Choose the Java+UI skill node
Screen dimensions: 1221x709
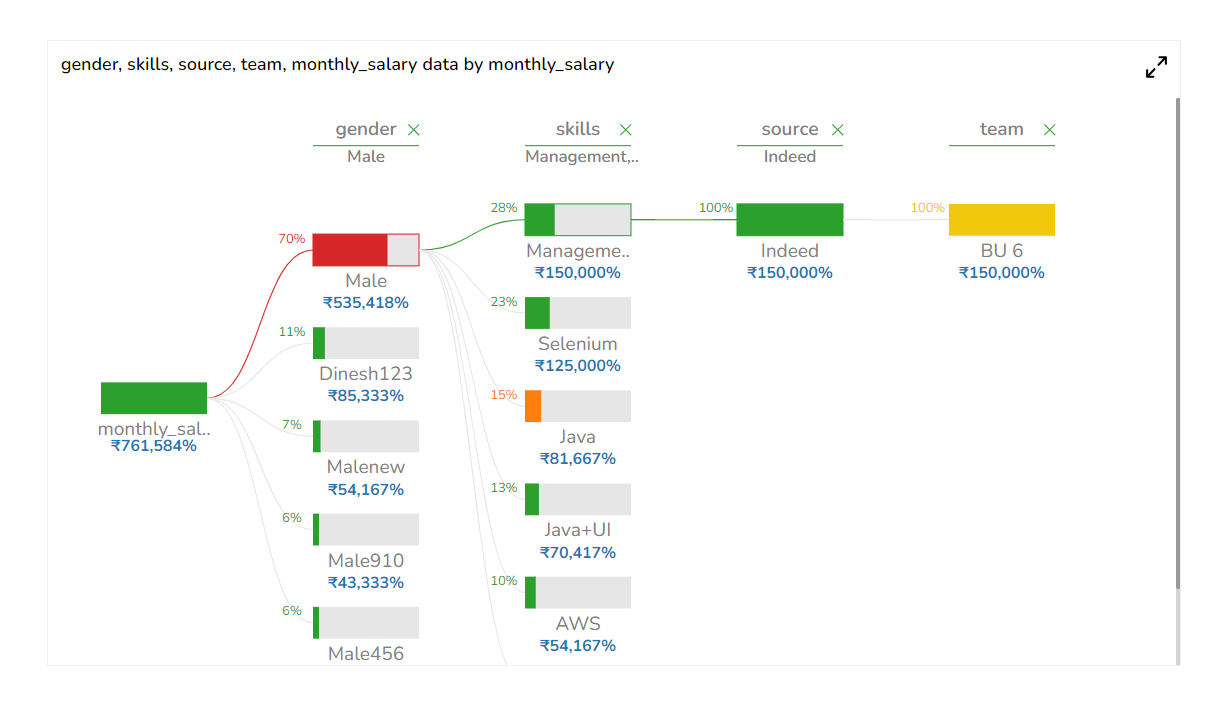[x=577, y=500]
